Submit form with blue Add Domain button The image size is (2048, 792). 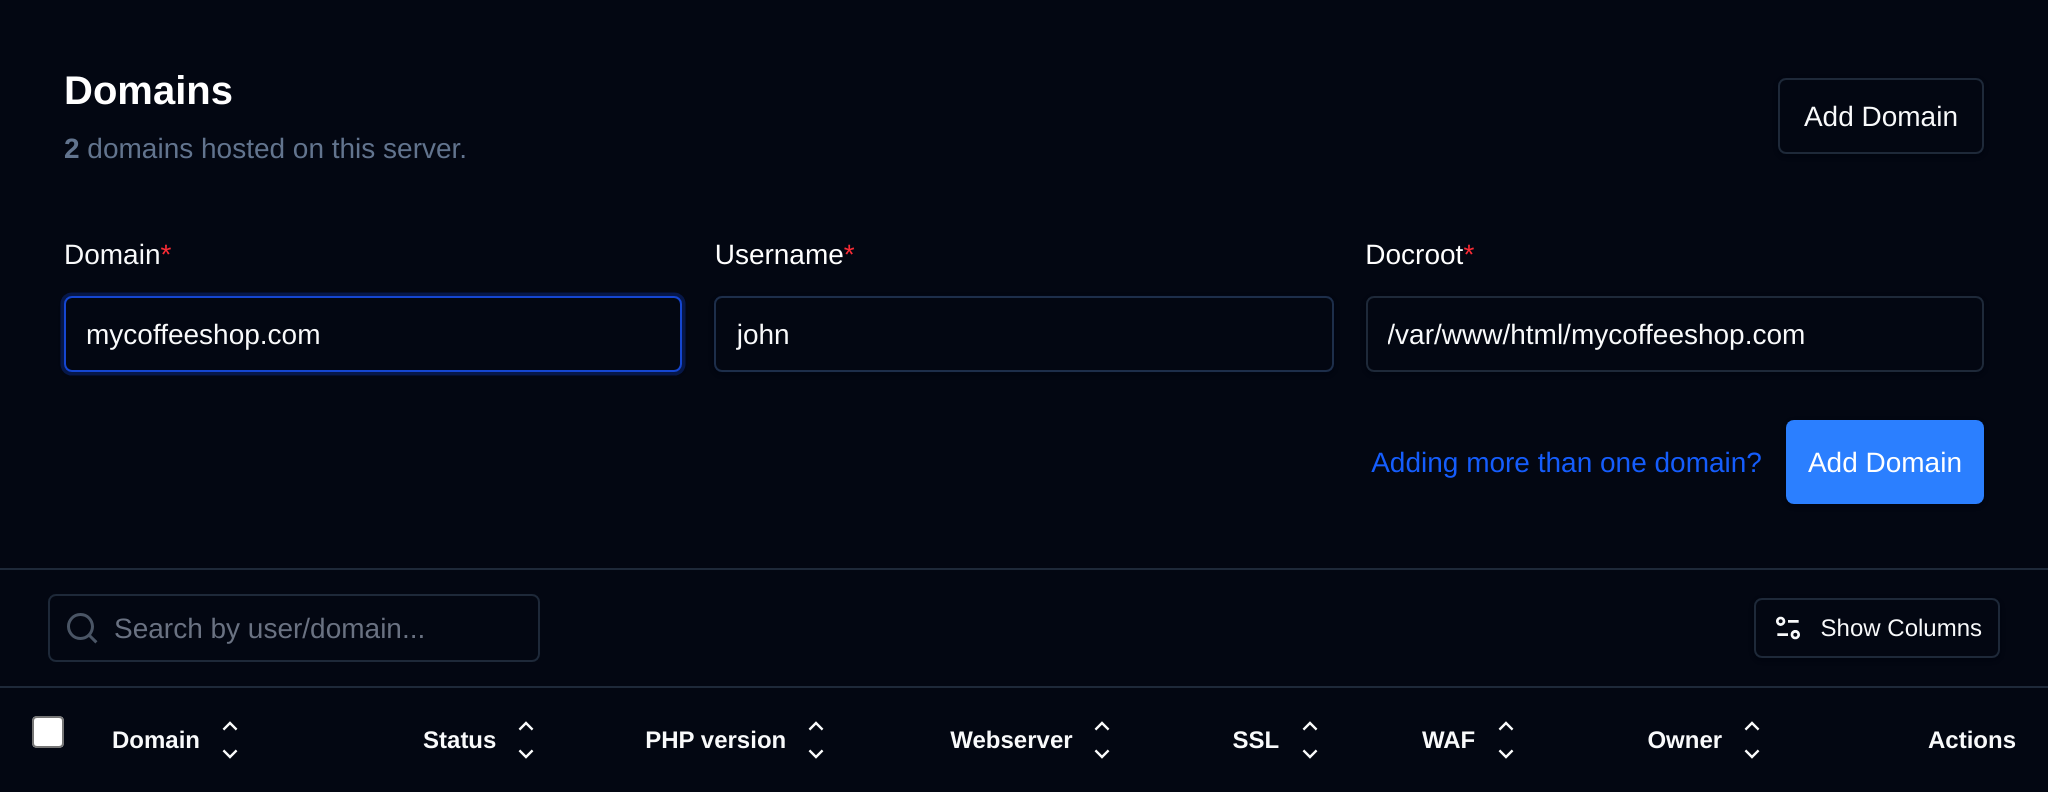pyautogui.click(x=1884, y=462)
